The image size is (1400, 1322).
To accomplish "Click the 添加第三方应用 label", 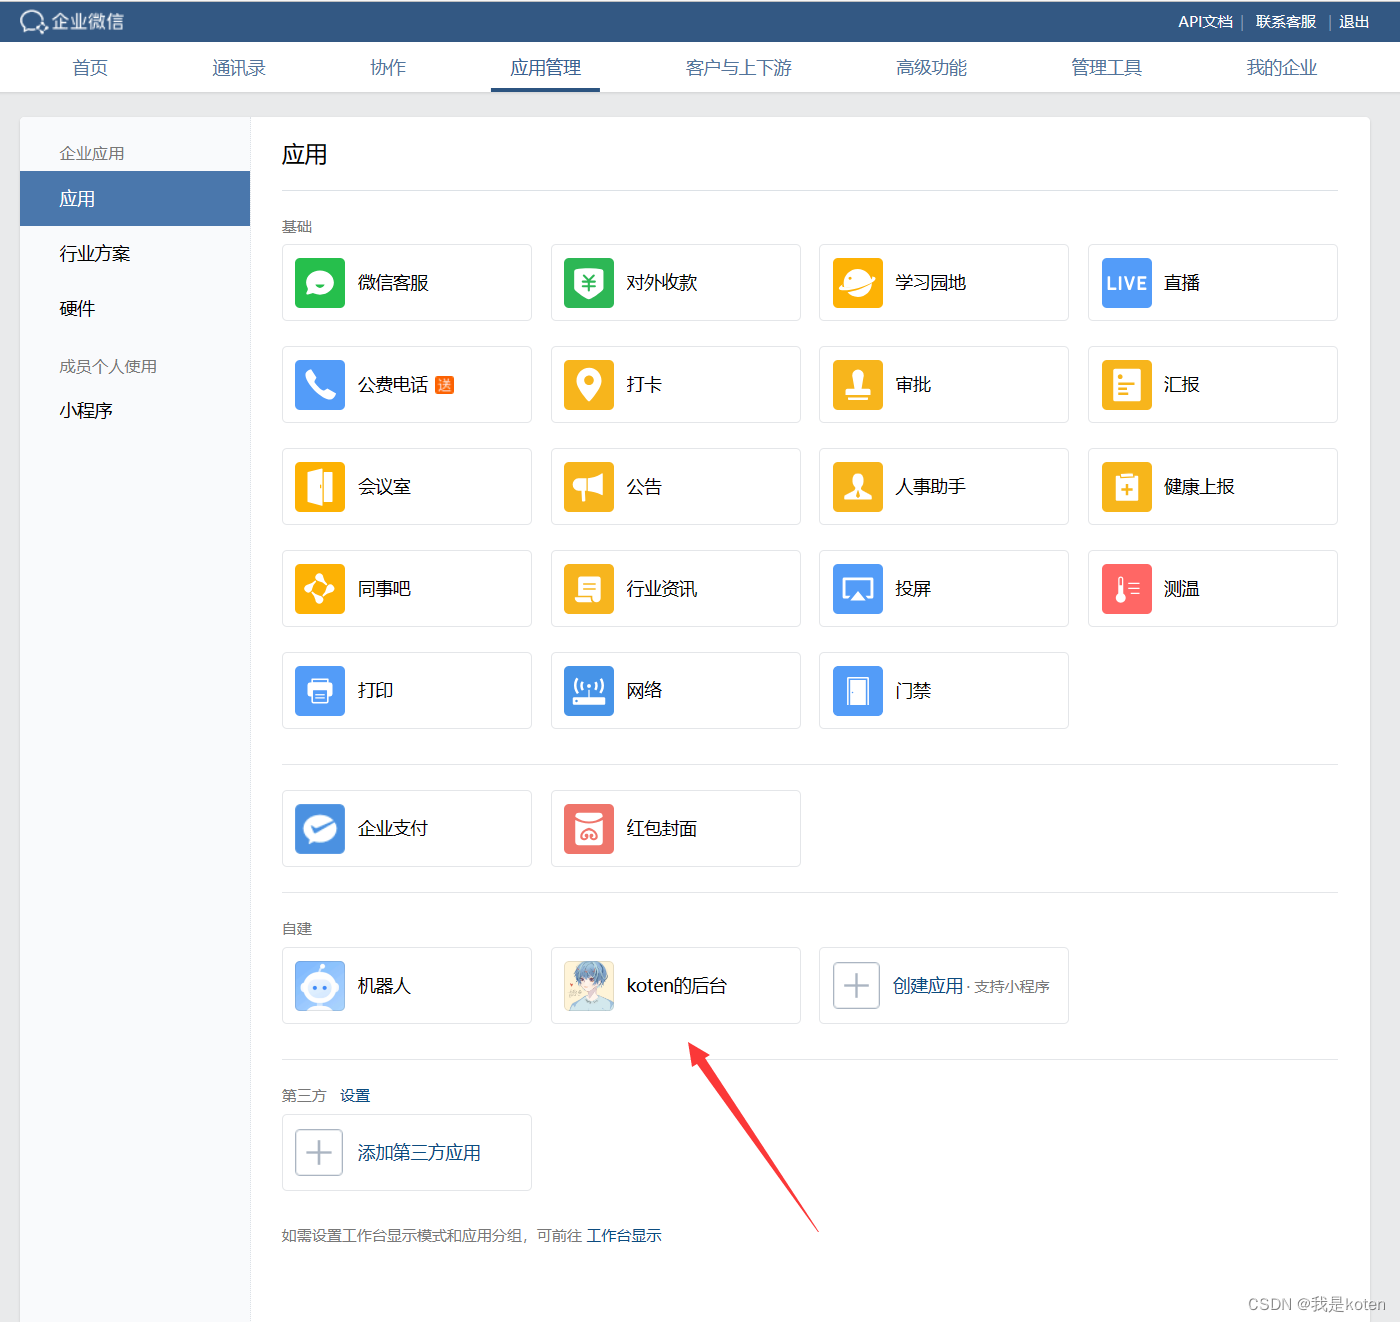I will coord(419,1153).
